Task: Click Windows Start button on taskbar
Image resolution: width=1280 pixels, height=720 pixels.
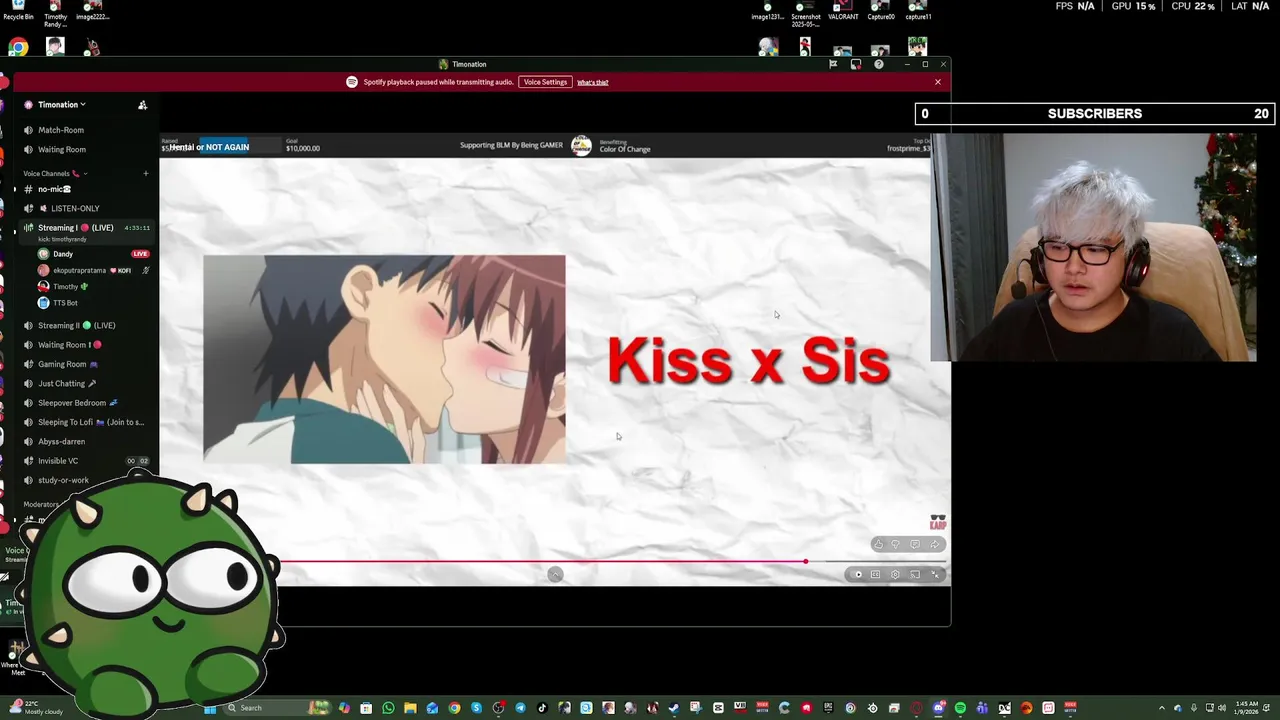Action: click(209, 708)
